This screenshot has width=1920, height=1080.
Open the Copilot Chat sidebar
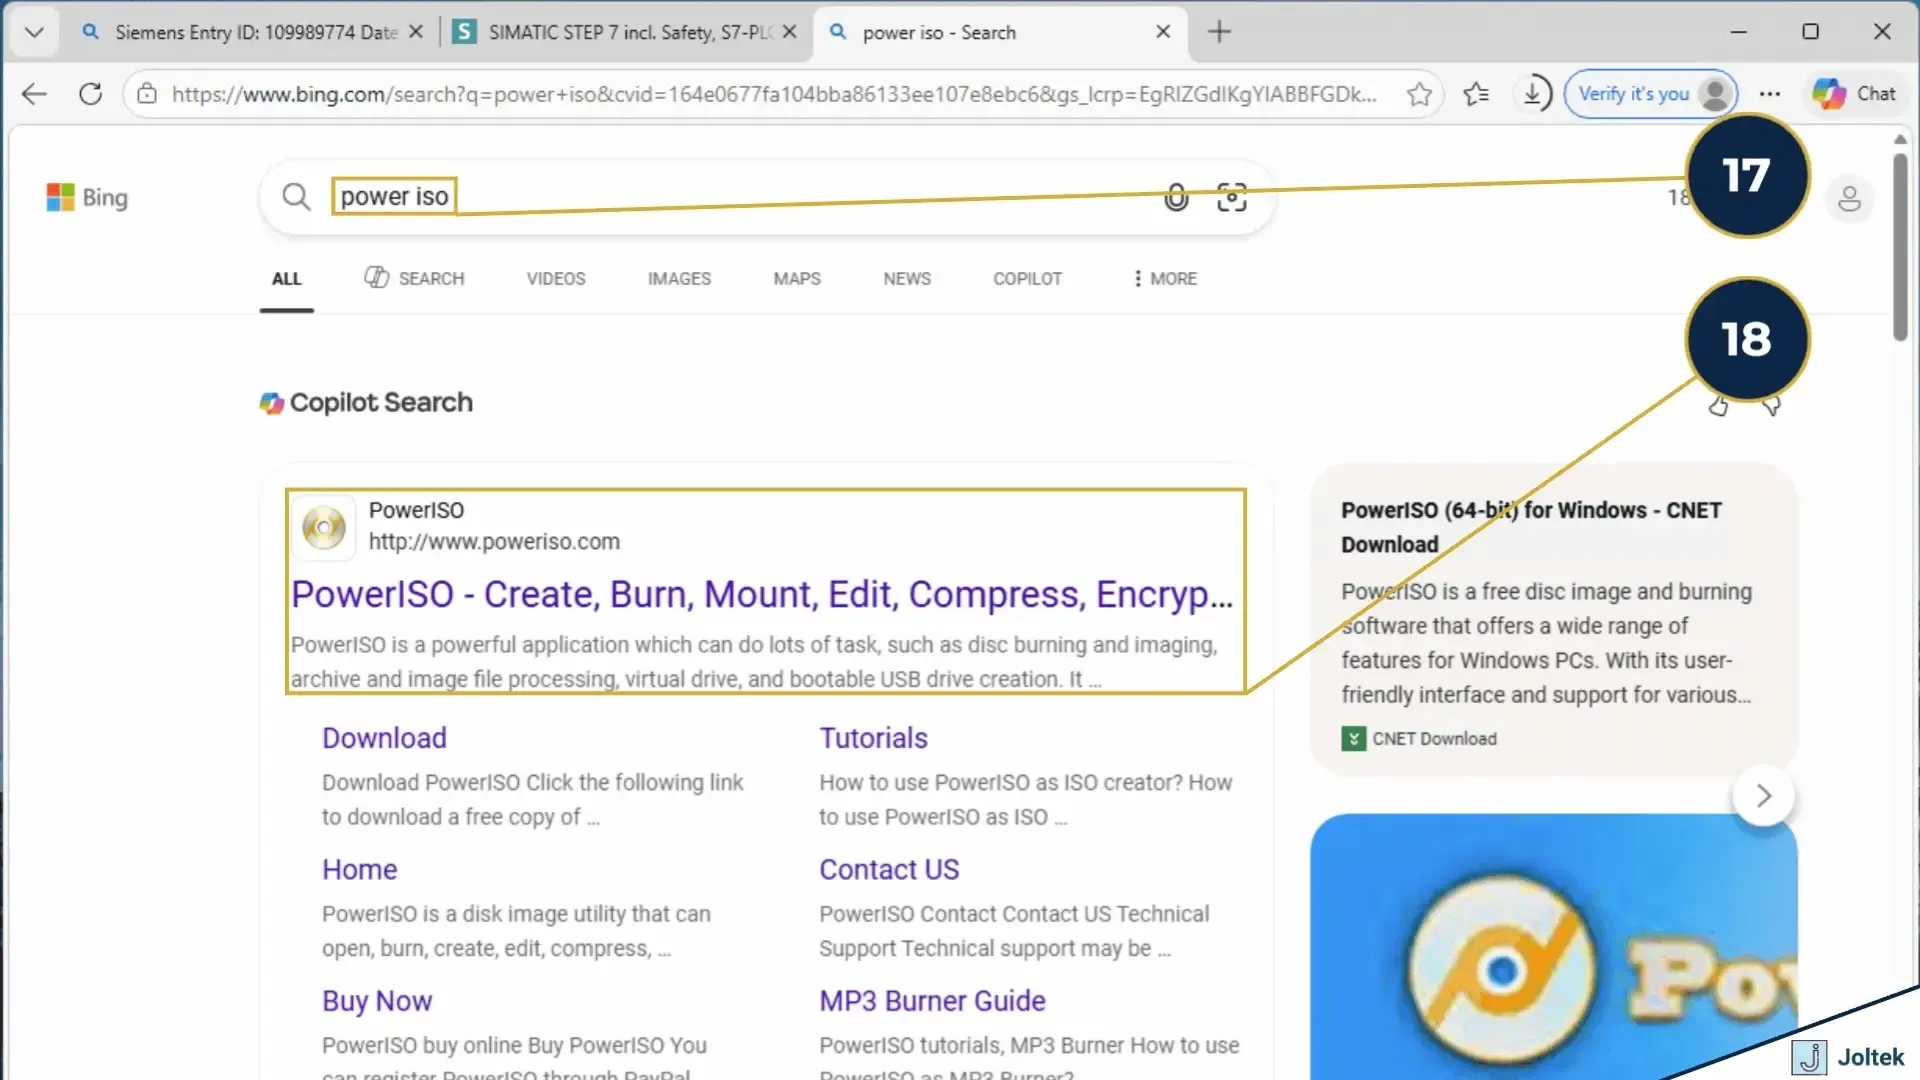coord(1855,94)
